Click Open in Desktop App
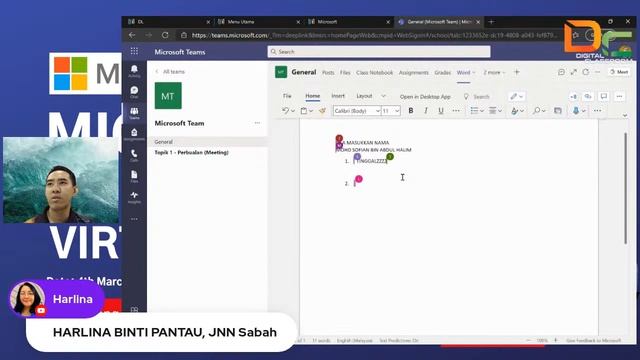Screen dimensions: 640x360 (x=425, y=97)
